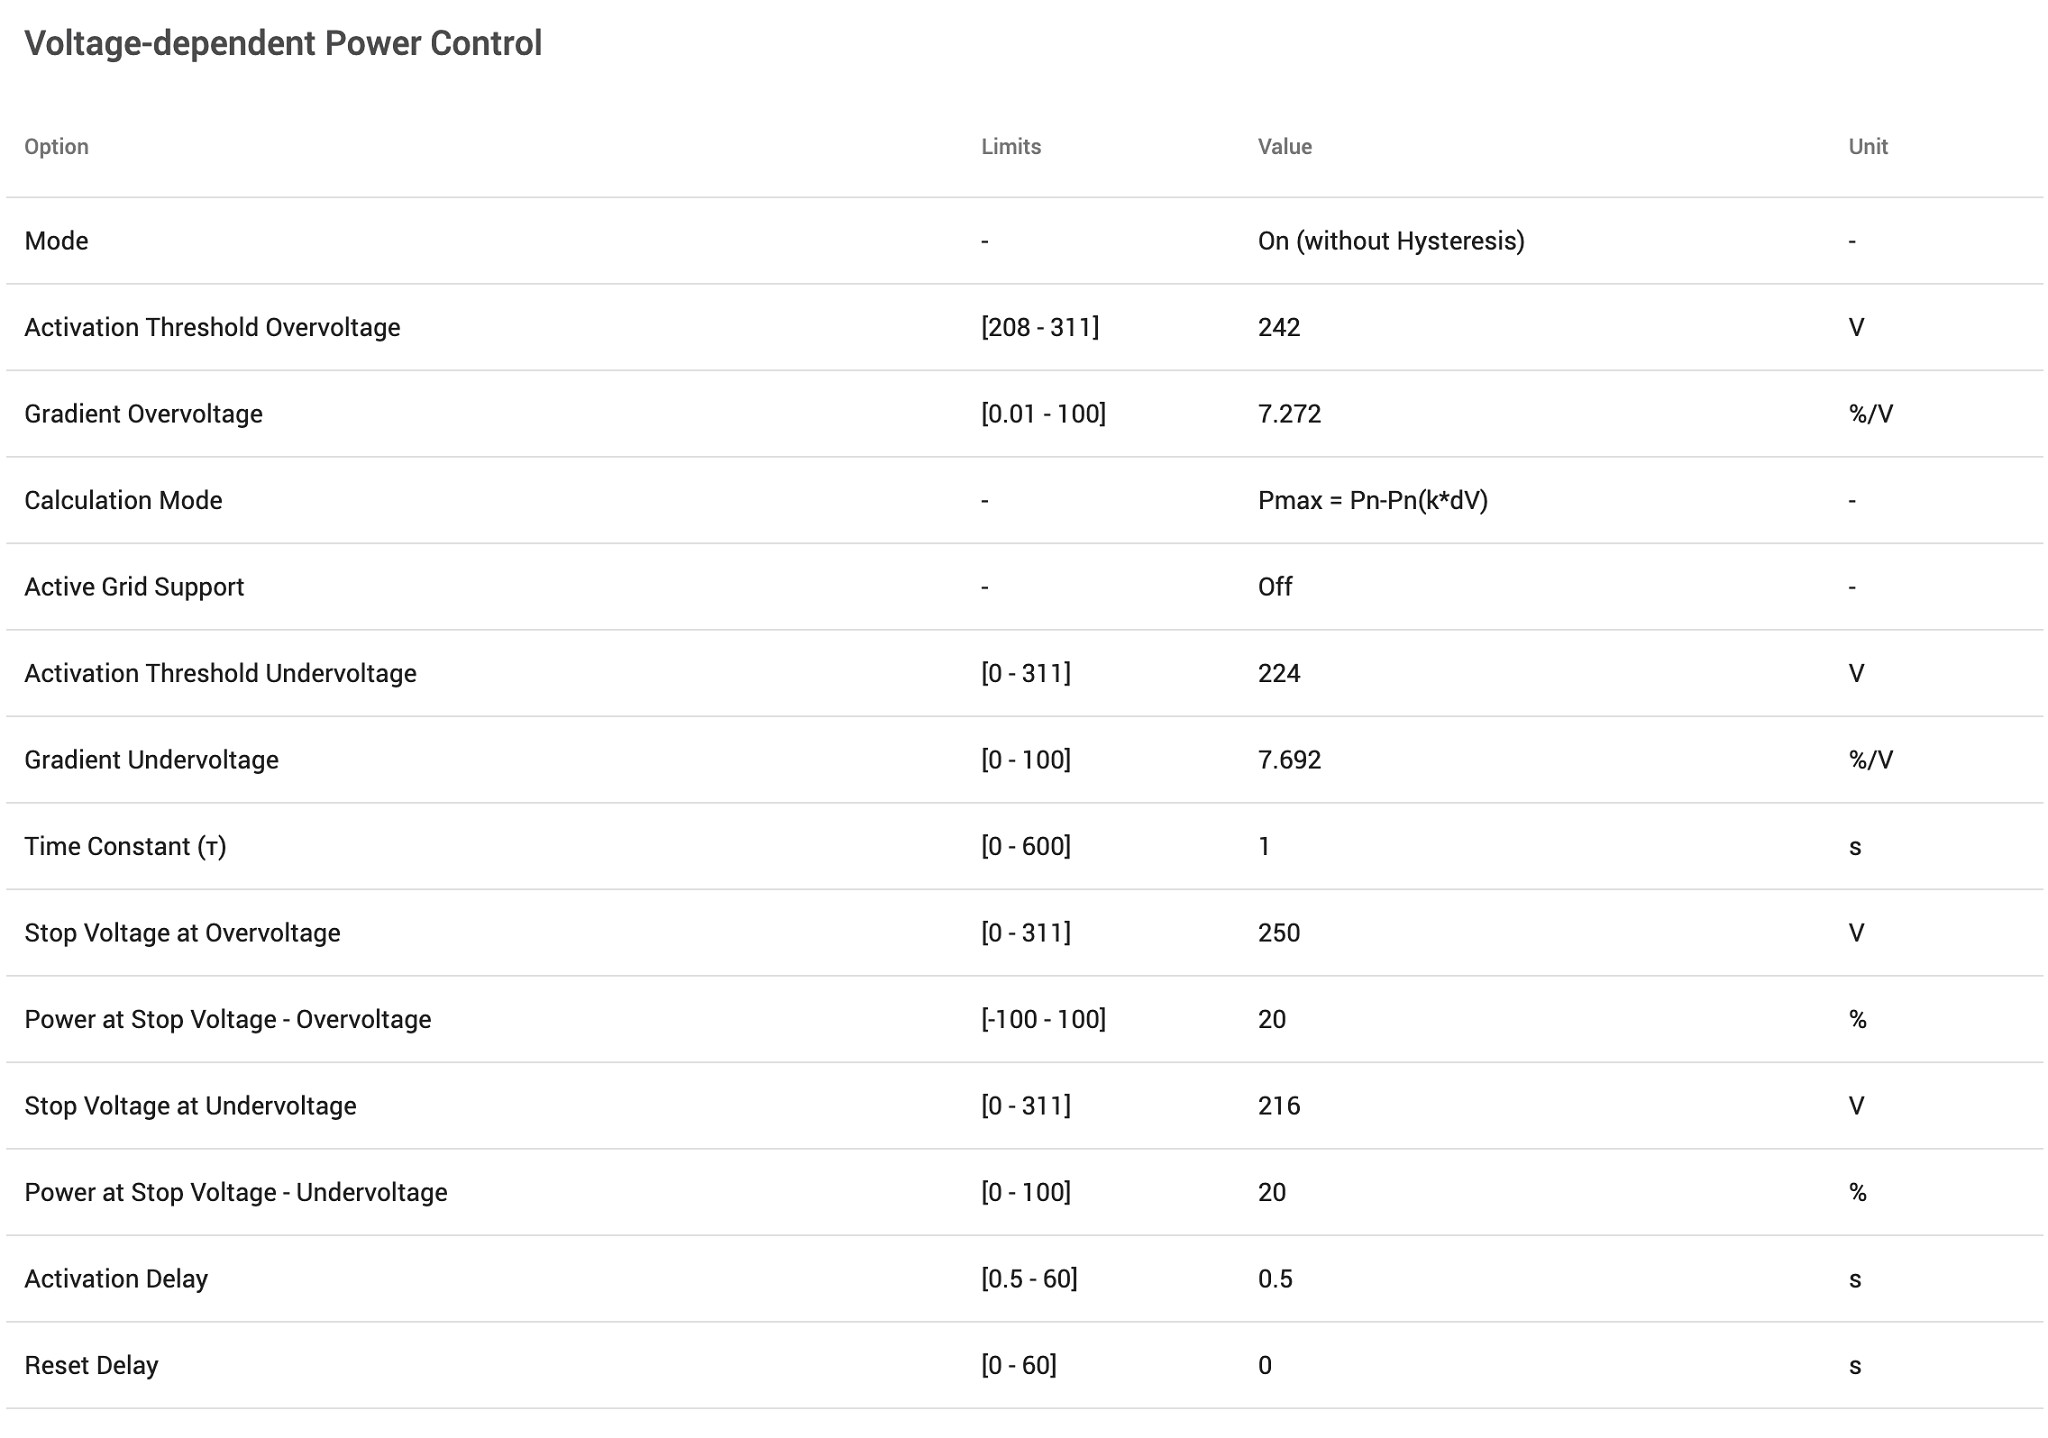The width and height of the screenshot is (2048, 1438).
Task: Click the Value column header
Action: coord(1285,147)
